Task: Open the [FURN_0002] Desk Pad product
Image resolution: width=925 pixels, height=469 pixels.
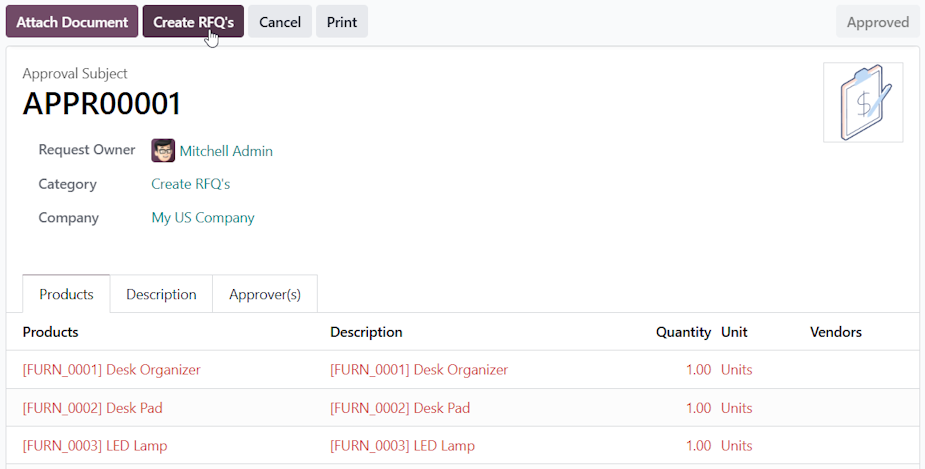Action: 93,408
